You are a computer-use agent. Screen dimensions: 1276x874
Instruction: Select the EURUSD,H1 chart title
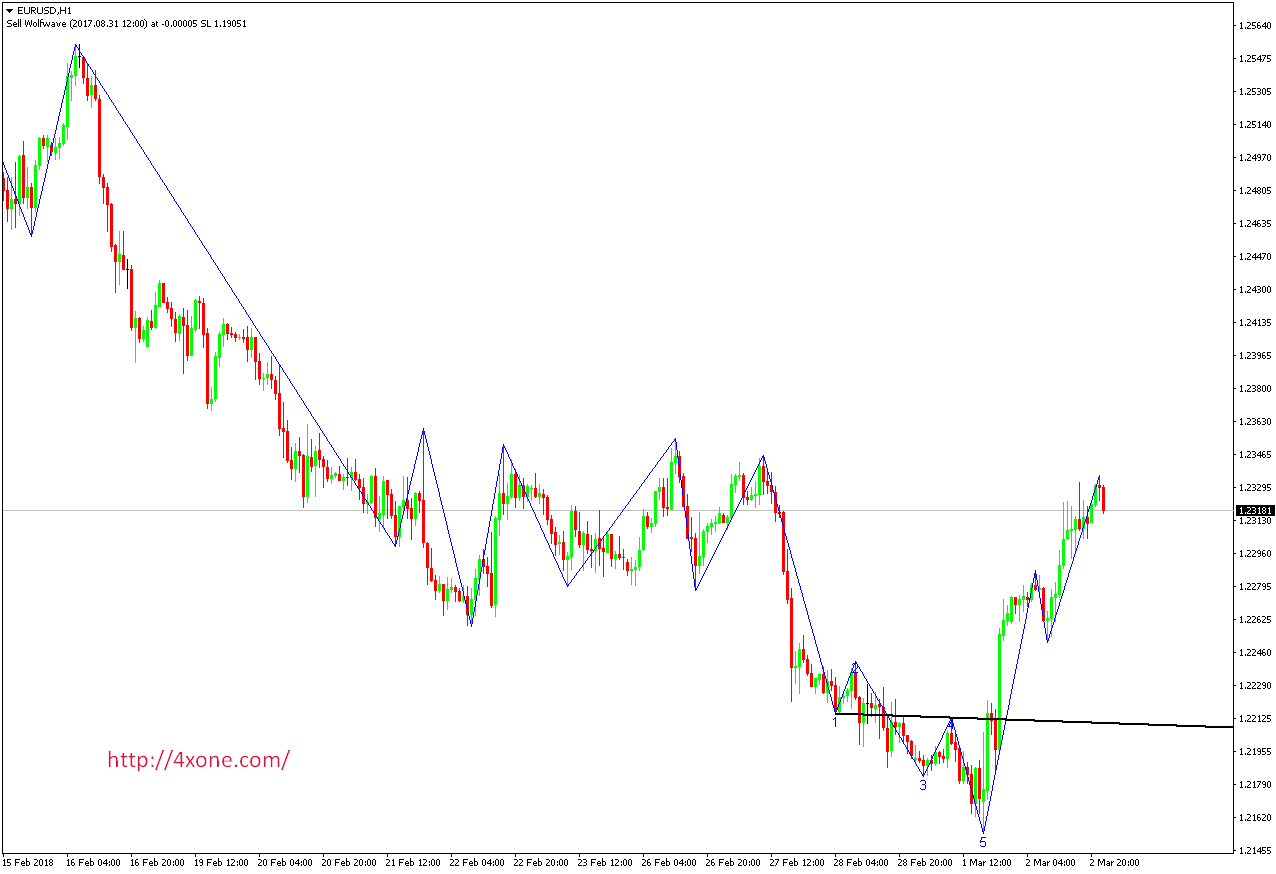click(x=44, y=10)
